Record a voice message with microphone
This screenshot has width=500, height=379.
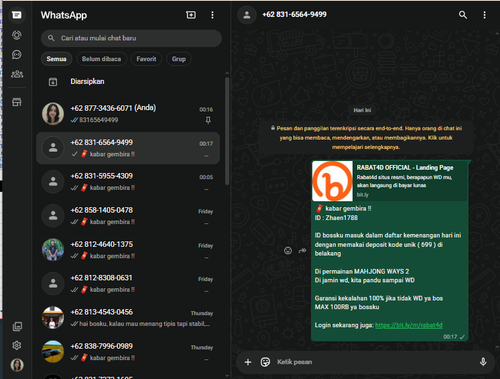[483, 362]
